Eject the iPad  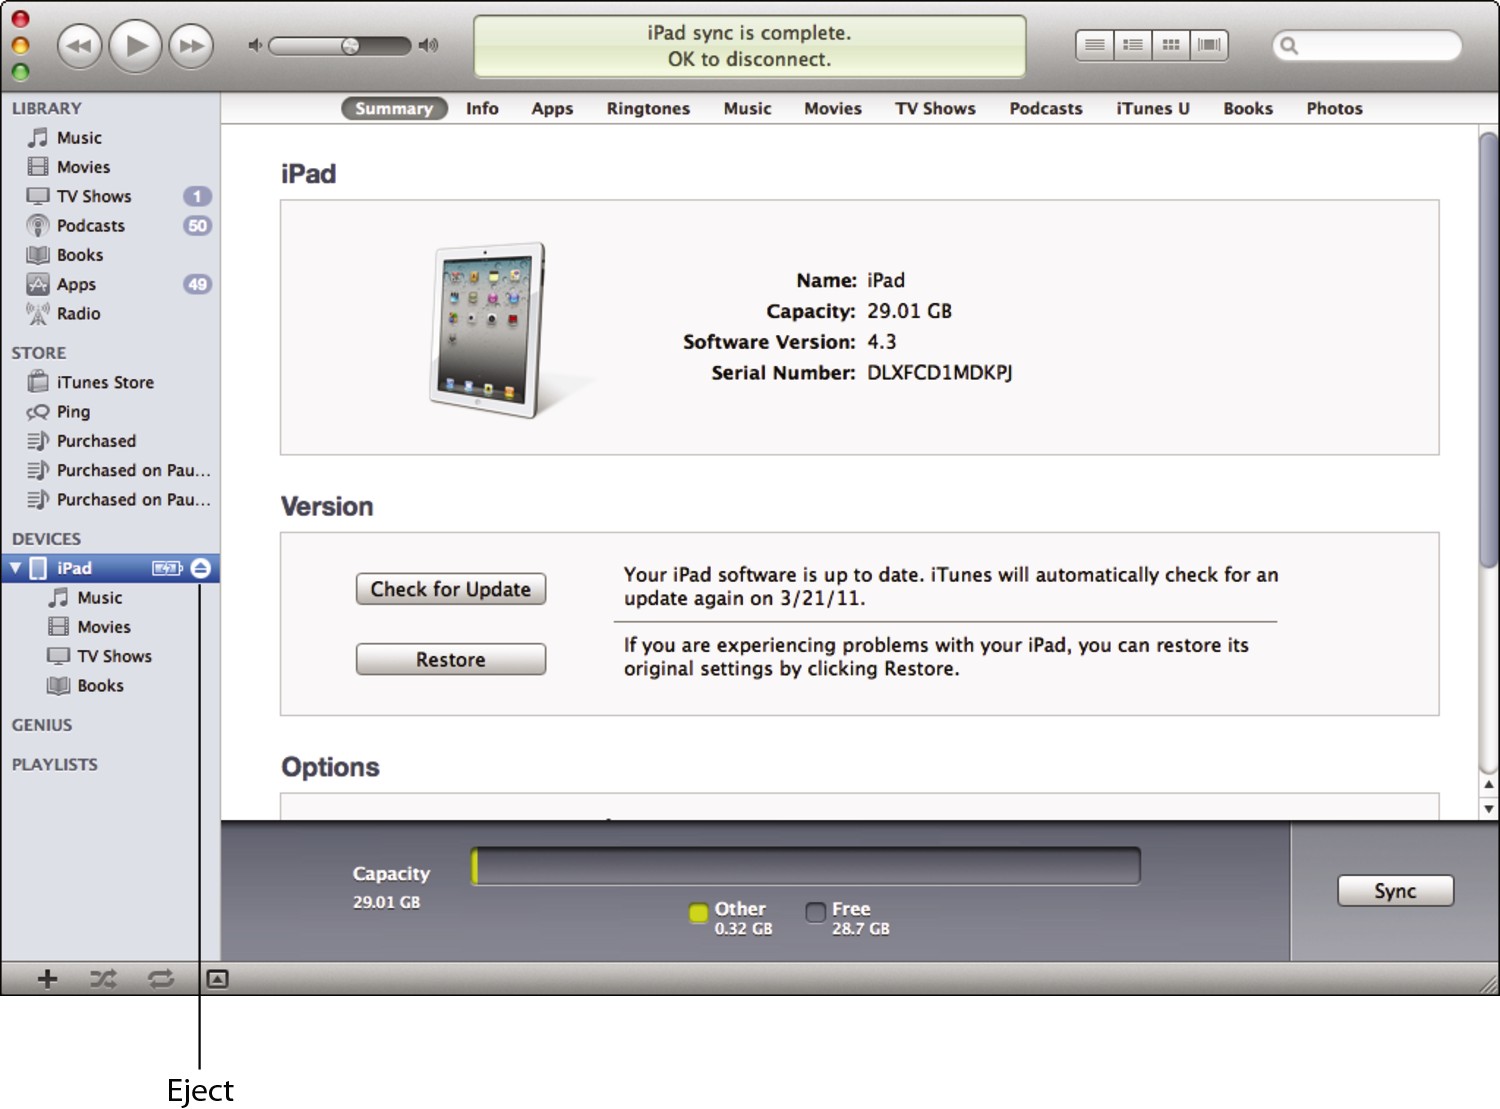click(x=201, y=568)
